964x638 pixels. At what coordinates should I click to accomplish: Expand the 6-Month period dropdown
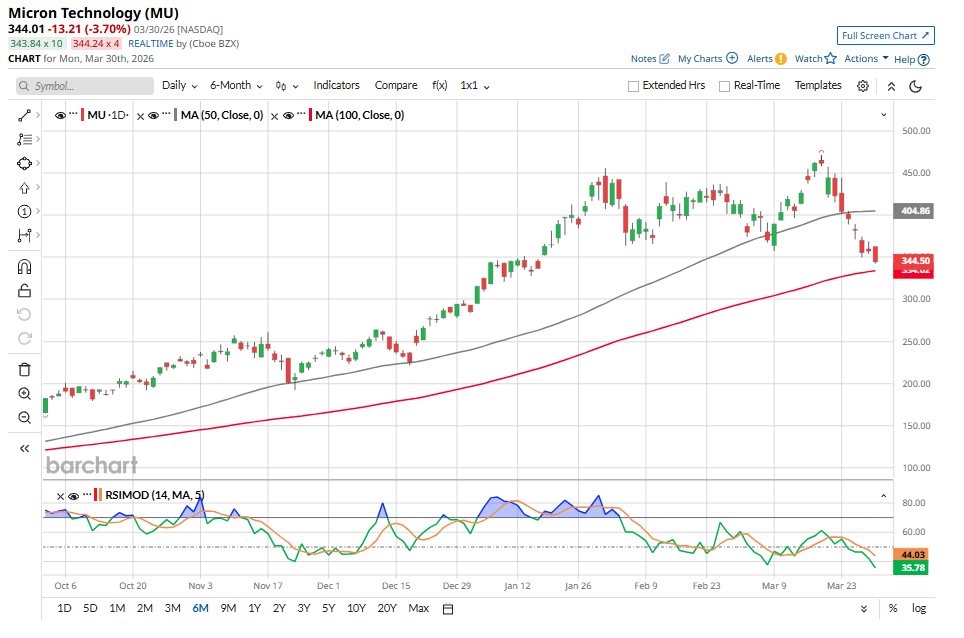[236, 86]
